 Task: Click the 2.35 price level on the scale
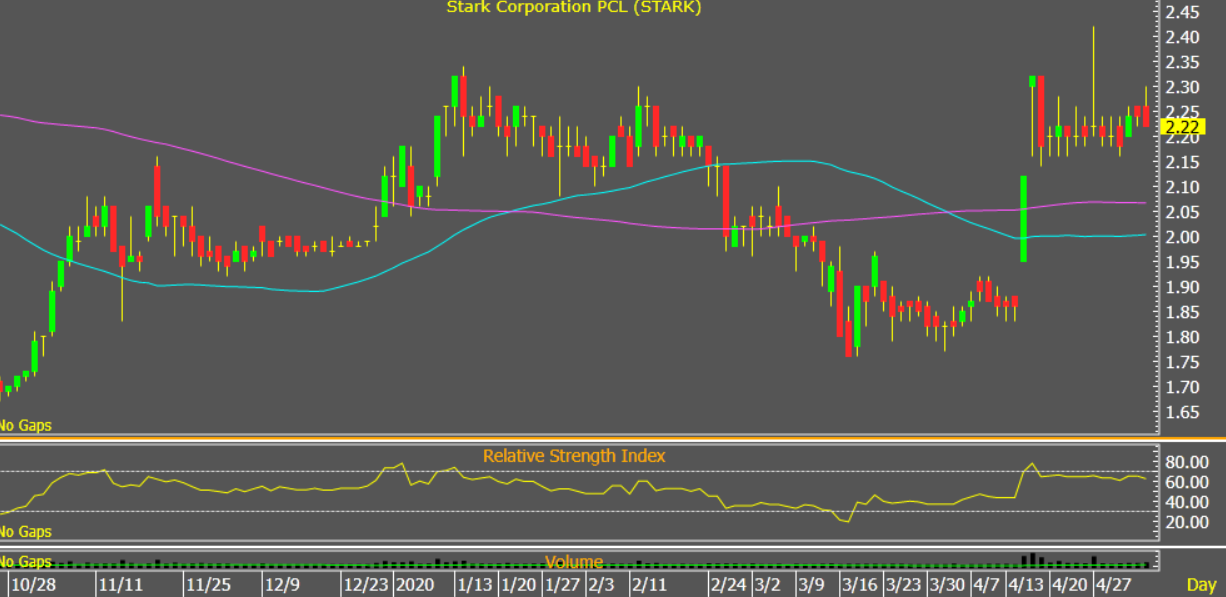point(1183,63)
